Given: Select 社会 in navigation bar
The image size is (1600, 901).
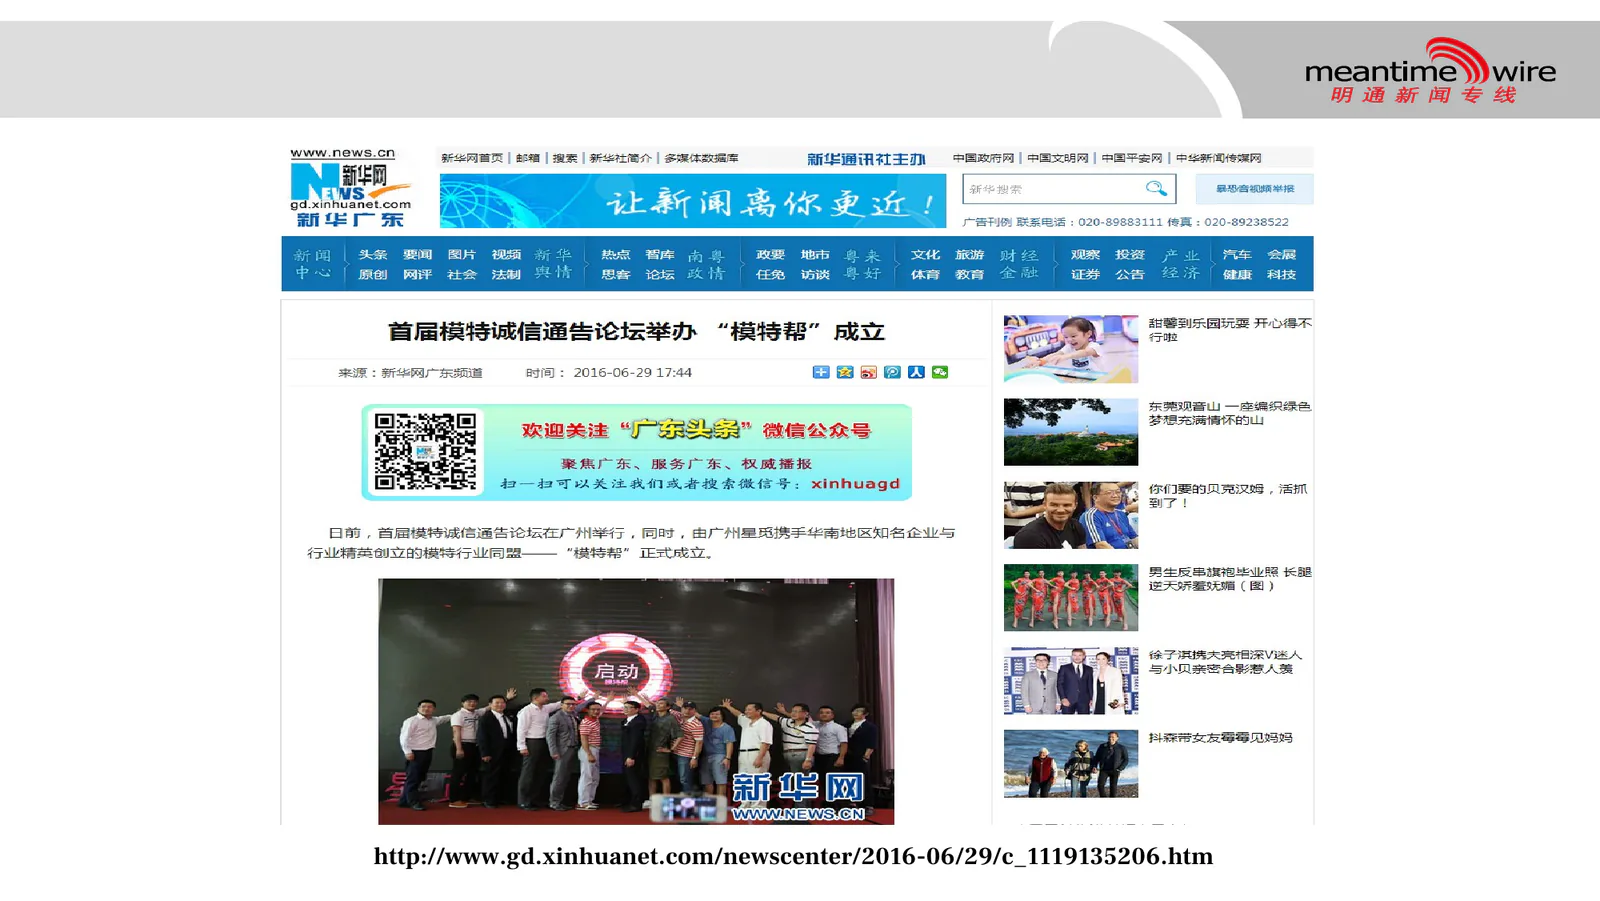Looking at the screenshot, I should click(462, 275).
